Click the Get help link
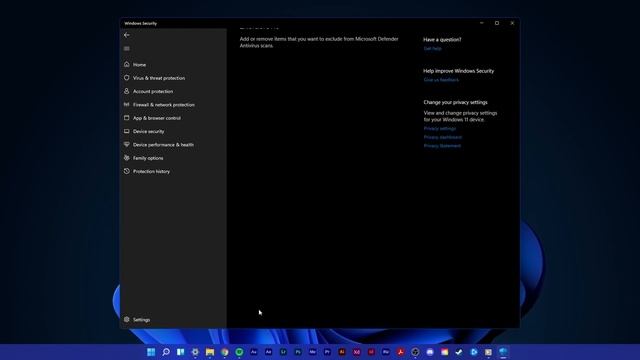Screen dimensions: 640x360 pyautogui.click(x=432, y=49)
